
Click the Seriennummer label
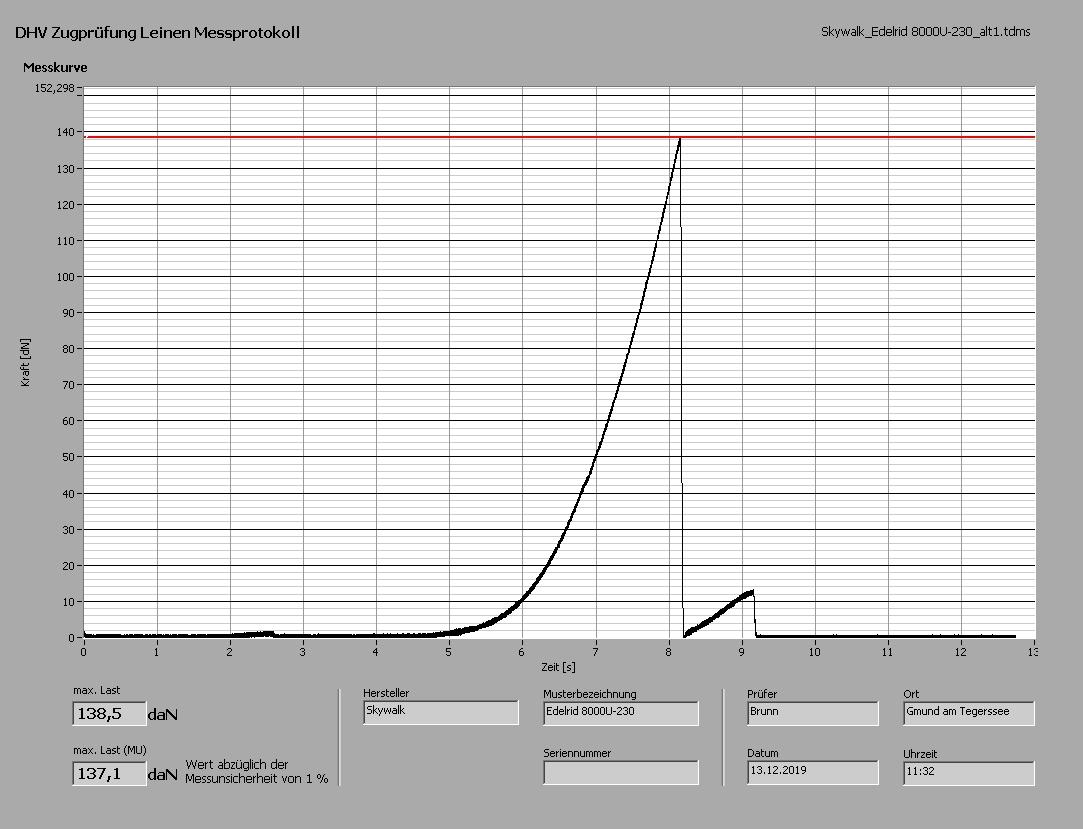[x=577, y=753]
